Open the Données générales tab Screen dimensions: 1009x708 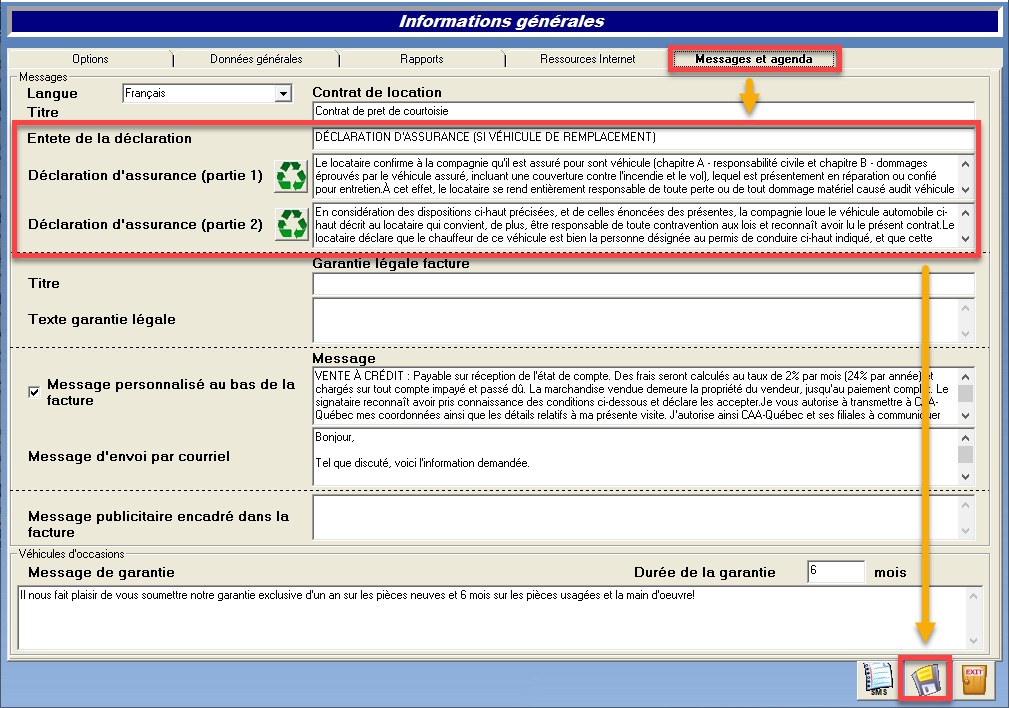coord(256,59)
